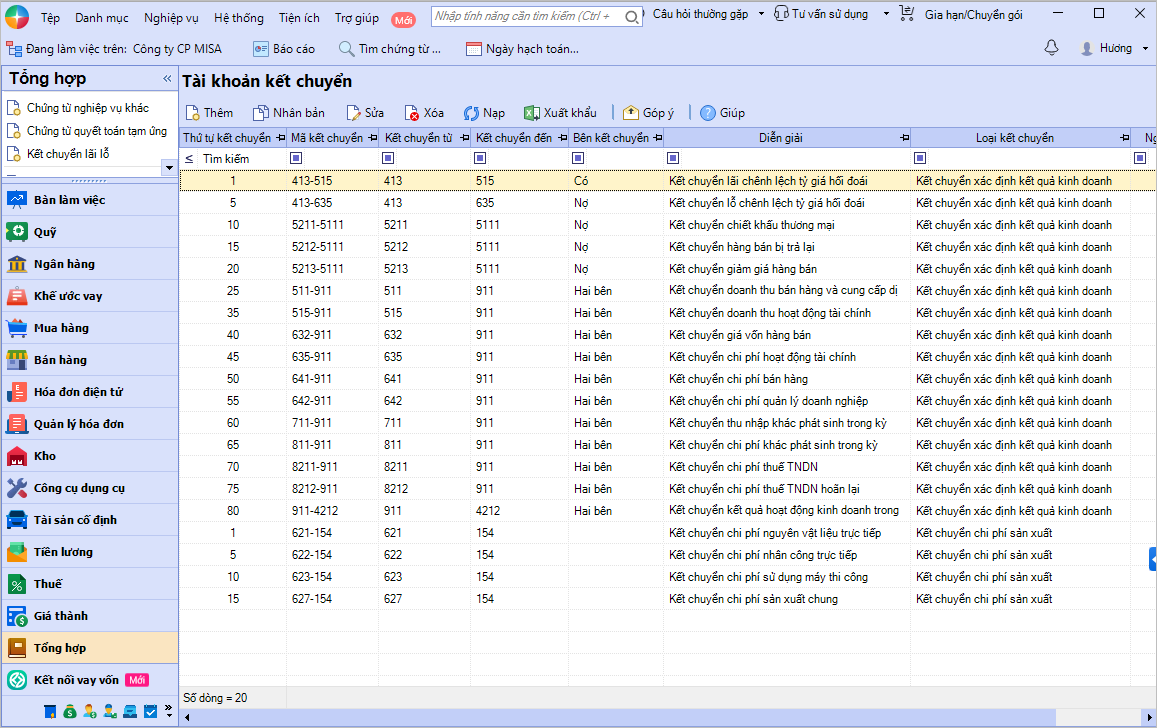The width and height of the screenshot is (1157, 728).
Task: Toggle filter box under Mã kết chuyển column
Action: 297,158
